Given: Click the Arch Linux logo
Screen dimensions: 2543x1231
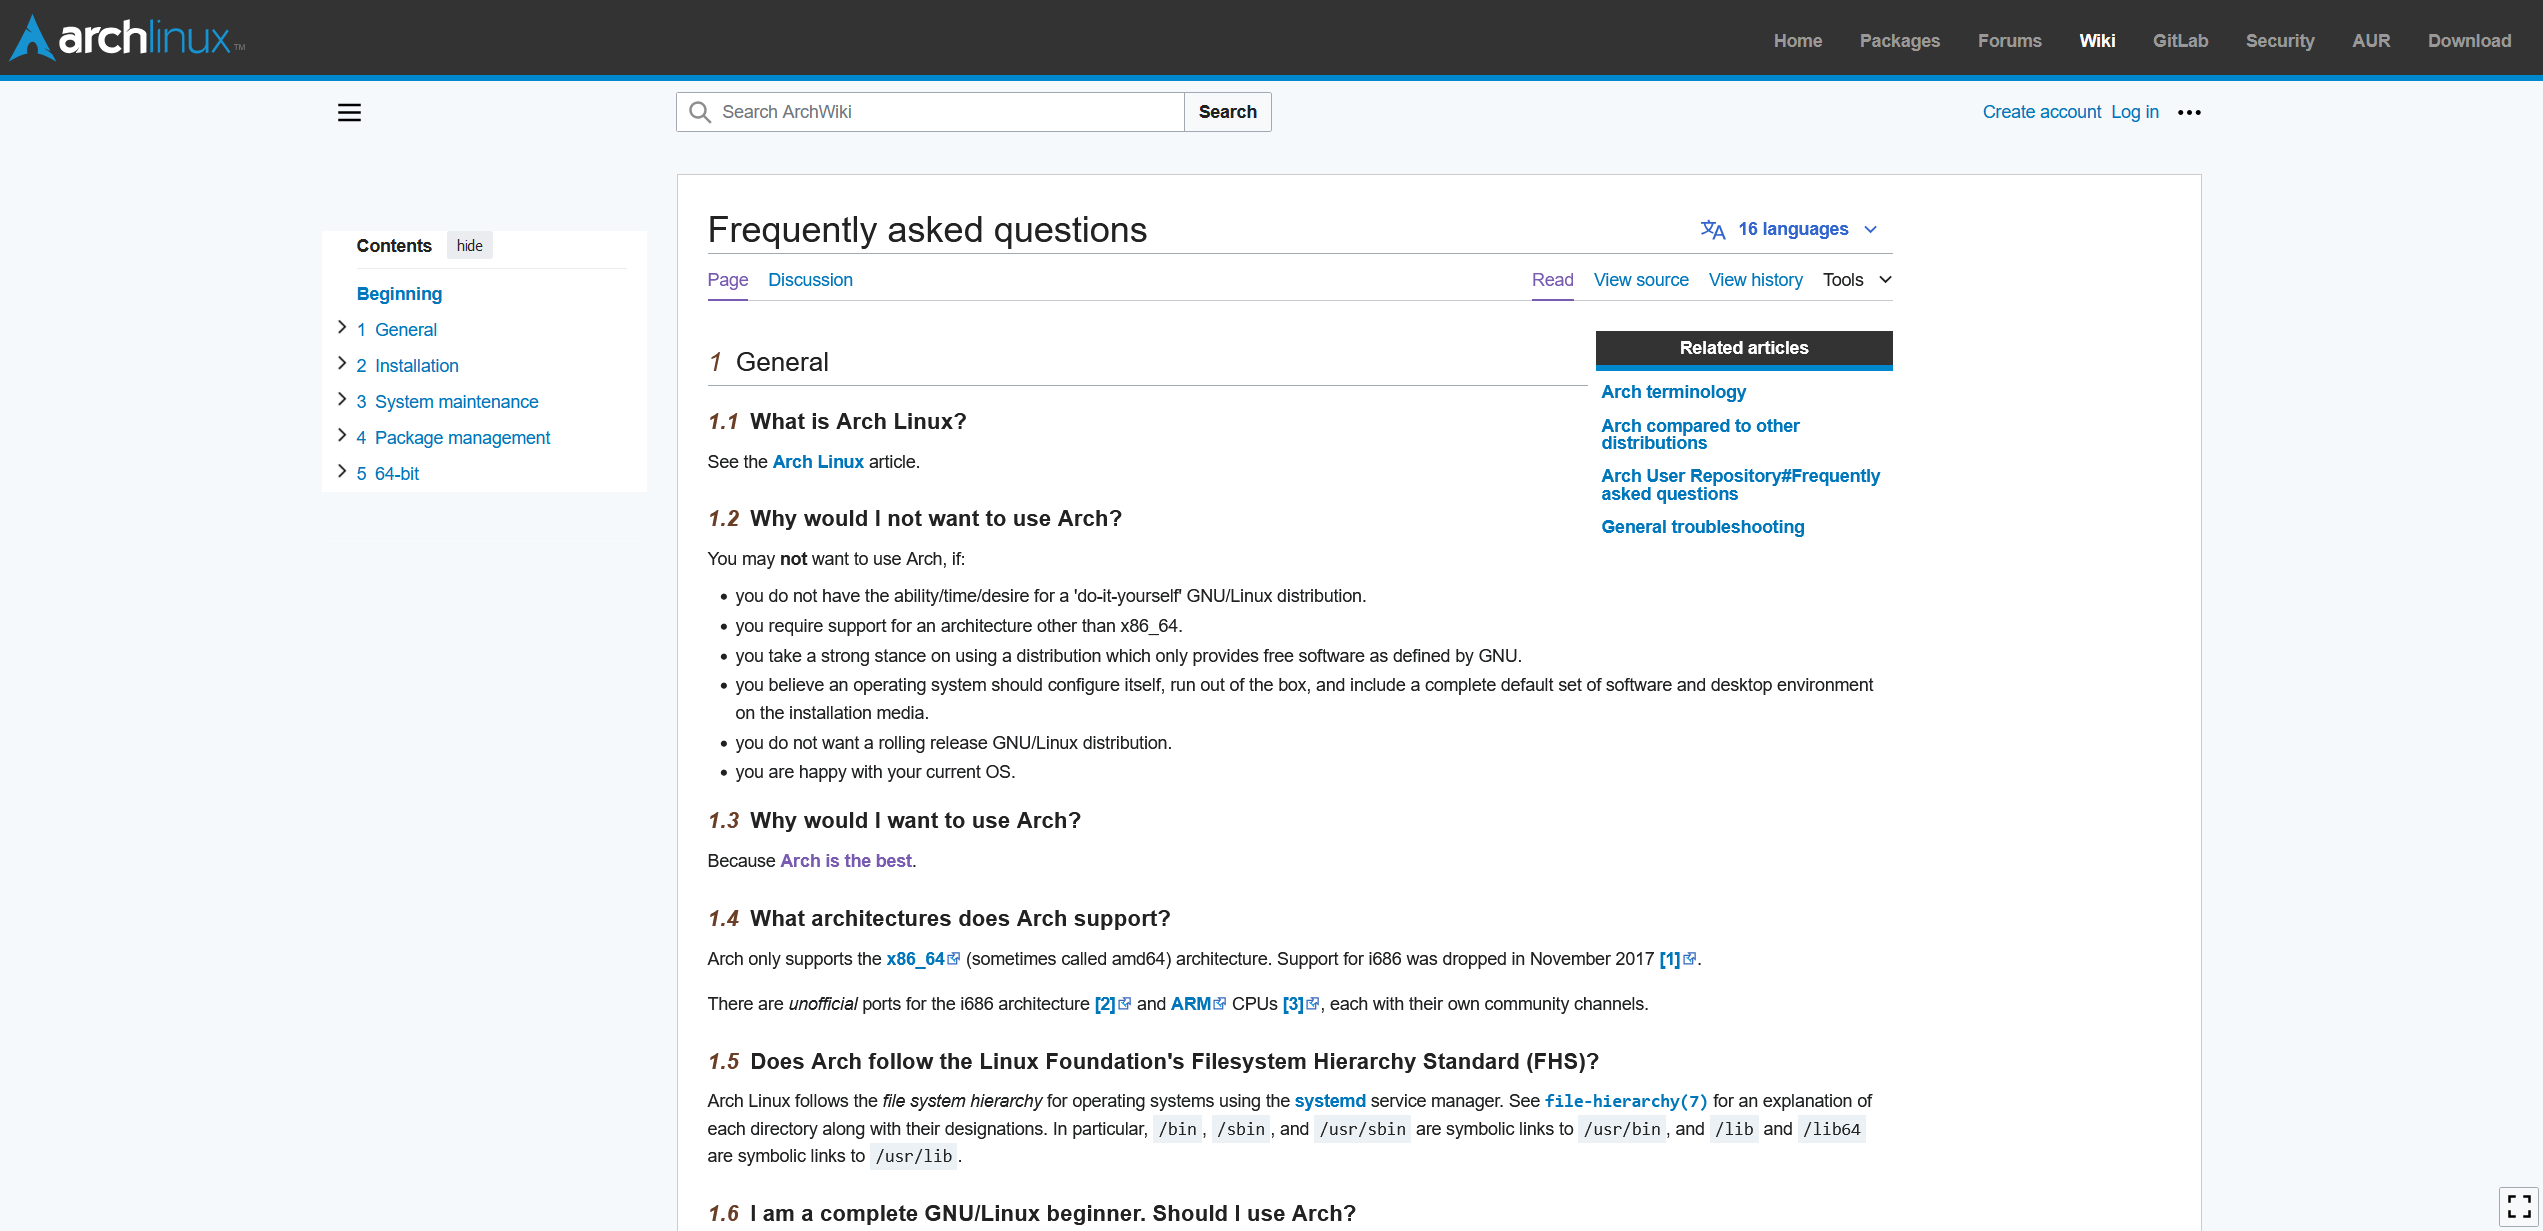Looking at the screenshot, I should coord(127,38).
